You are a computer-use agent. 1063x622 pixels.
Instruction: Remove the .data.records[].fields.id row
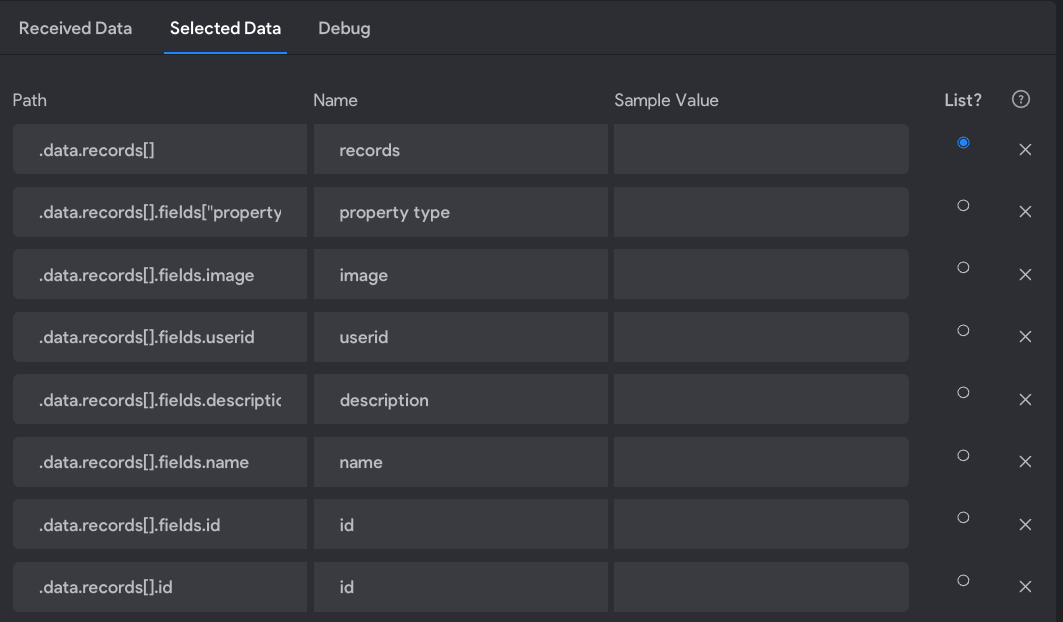[x=1025, y=524]
